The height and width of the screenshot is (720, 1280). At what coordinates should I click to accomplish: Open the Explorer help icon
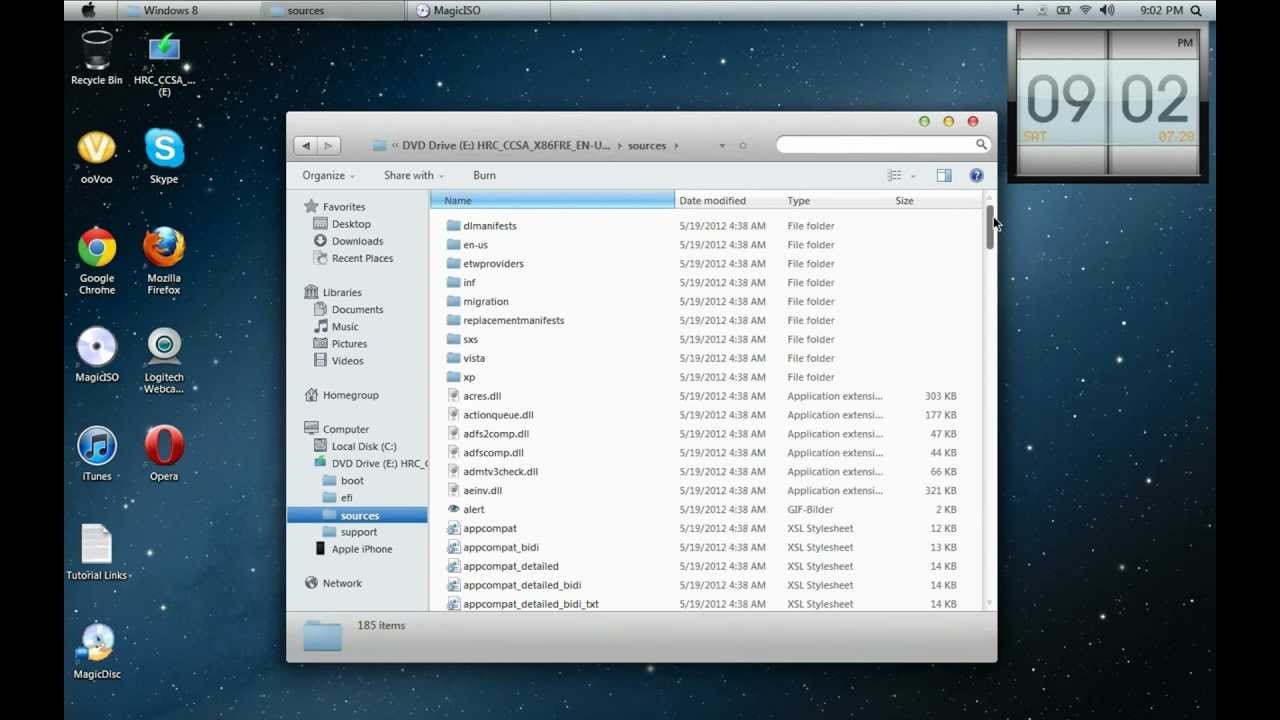point(976,176)
